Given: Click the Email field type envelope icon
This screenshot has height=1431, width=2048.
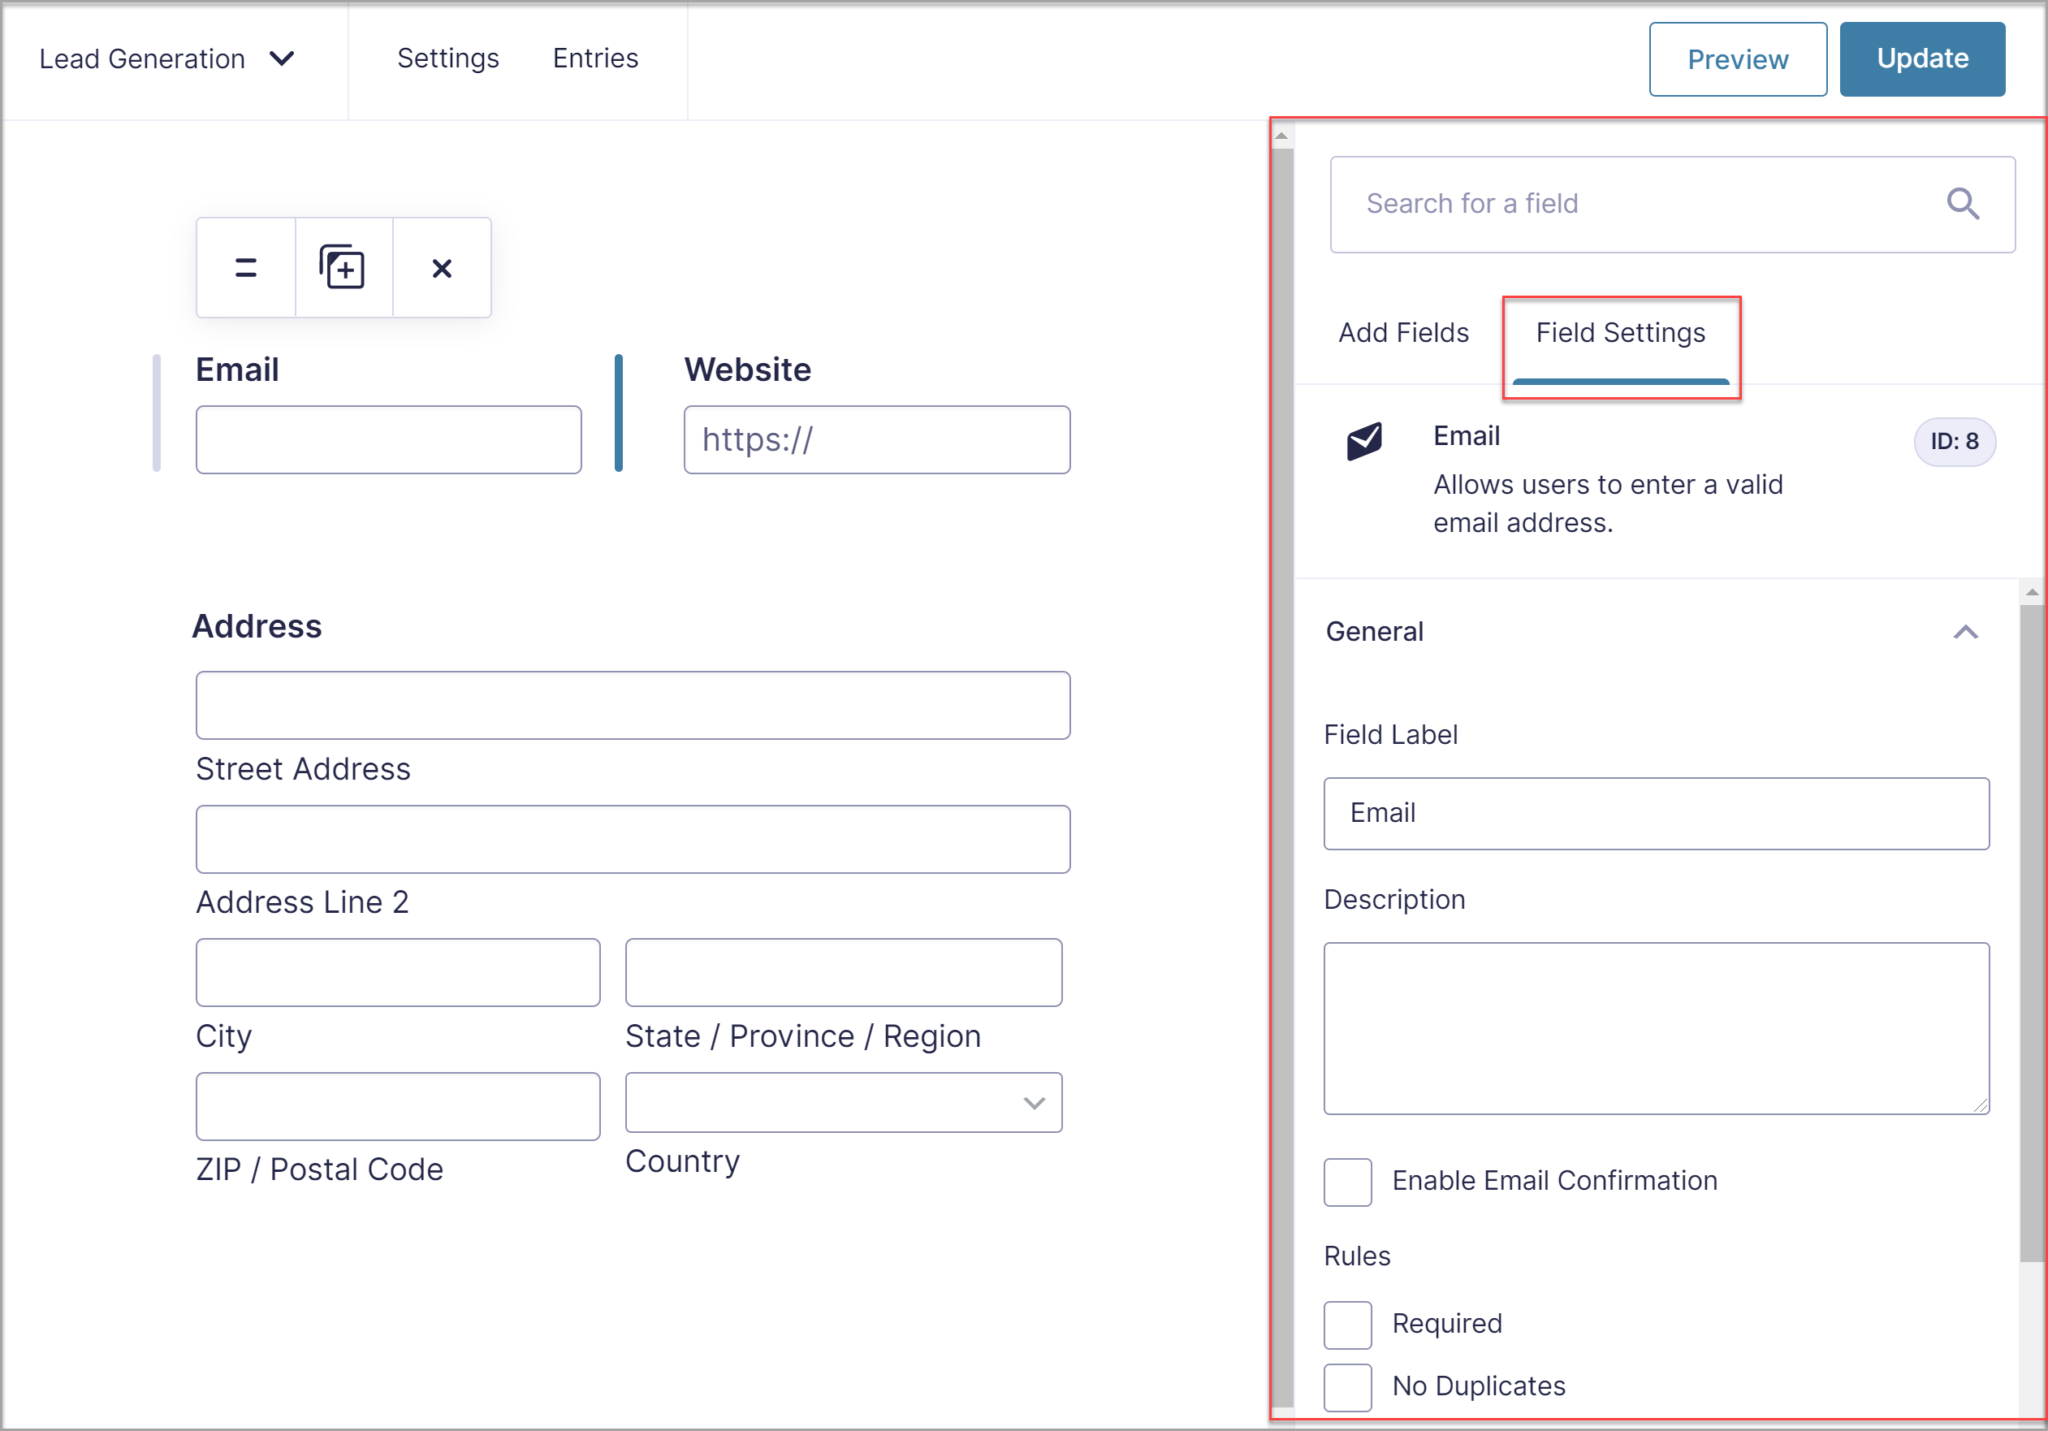Looking at the screenshot, I should [1366, 441].
